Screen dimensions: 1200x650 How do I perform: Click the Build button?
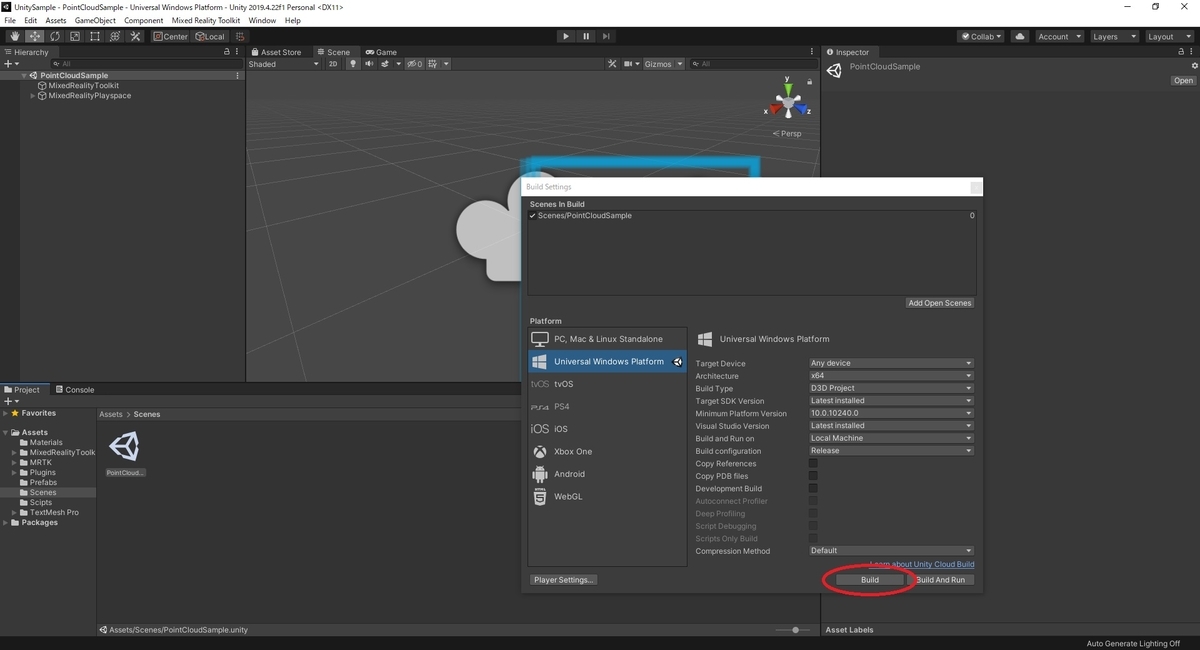(x=870, y=580)
